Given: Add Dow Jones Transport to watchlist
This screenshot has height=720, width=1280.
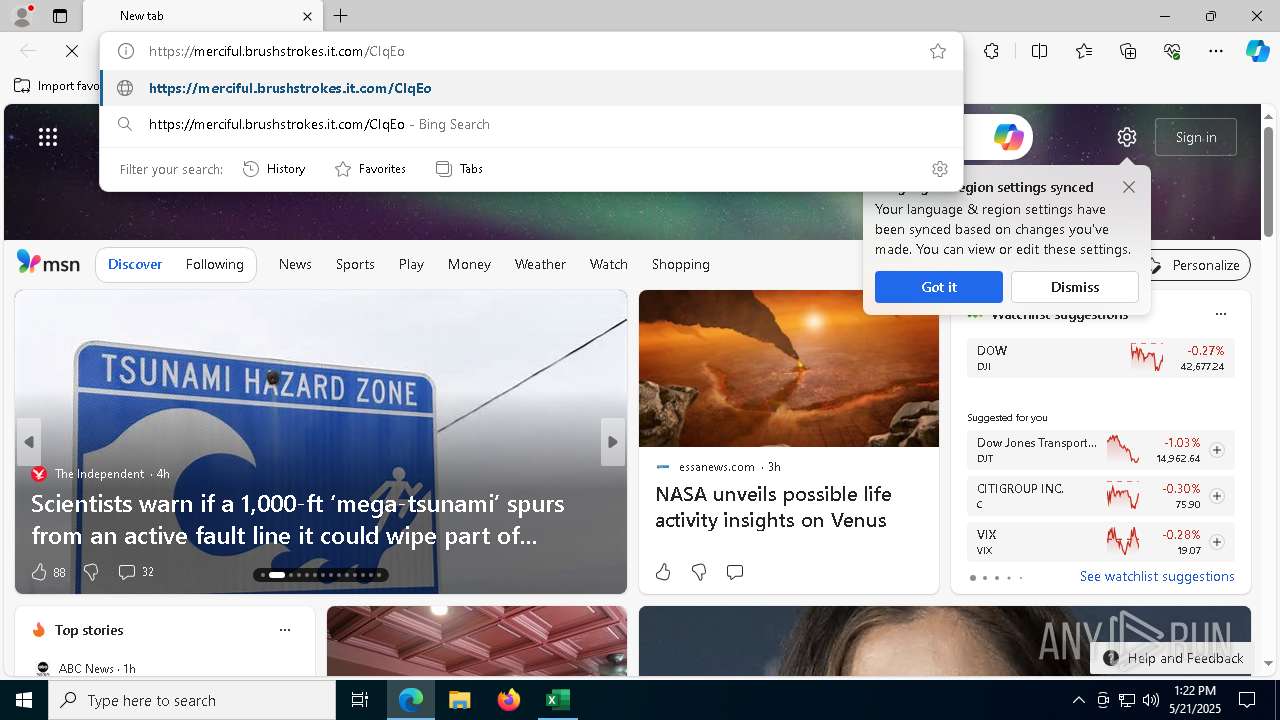Looking at the screenshot, I should [1217, 450].
